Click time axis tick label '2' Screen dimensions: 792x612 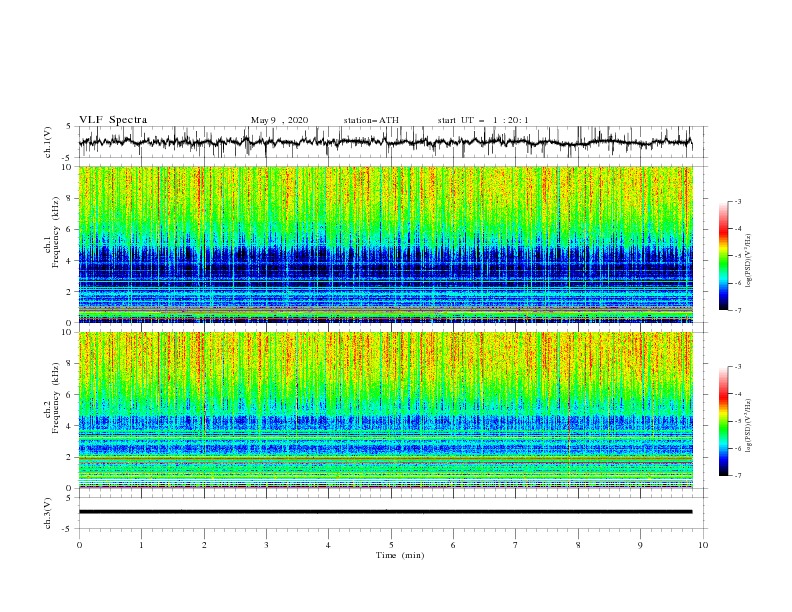204,545
